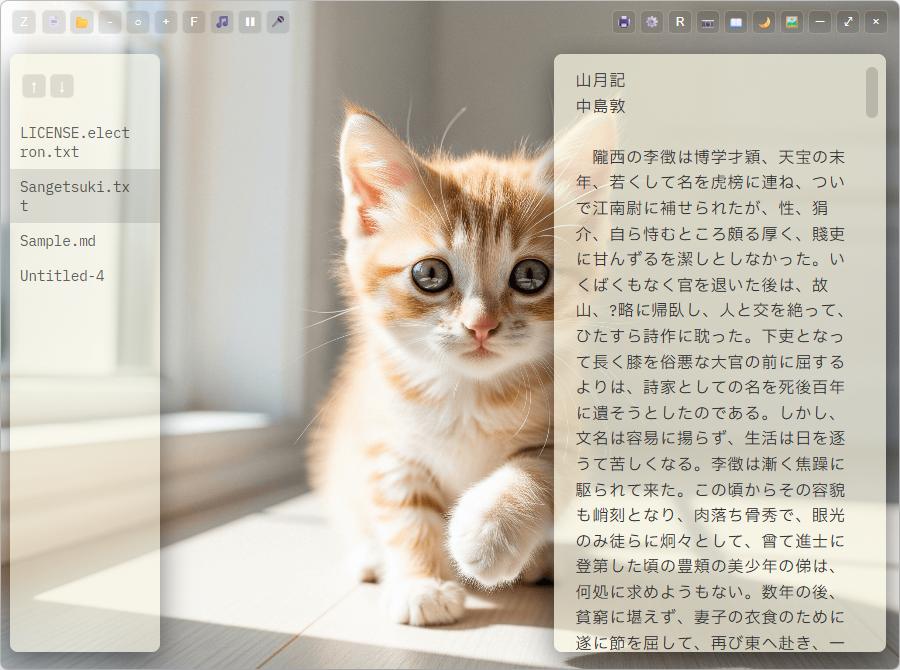Screen dimensions: 900x670
Task: Click the music note icon to play audio
Action: pyautogui.click(x=221, y=21)
